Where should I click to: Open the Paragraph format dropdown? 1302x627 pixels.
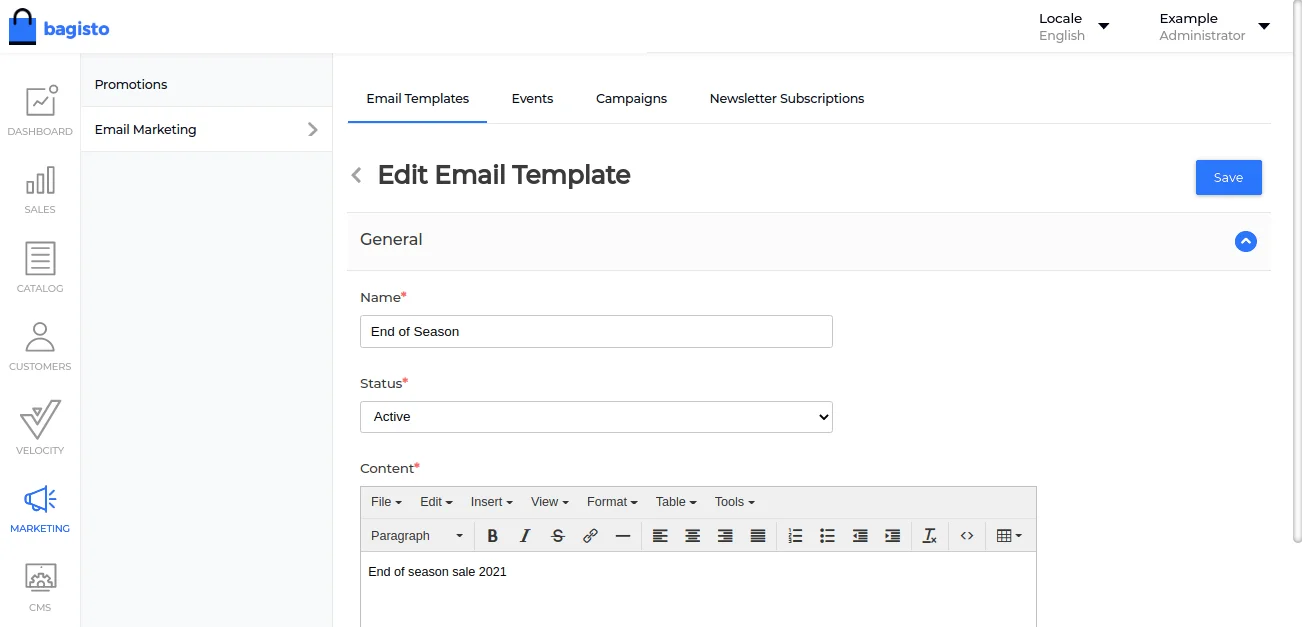(x=416, y=536)
